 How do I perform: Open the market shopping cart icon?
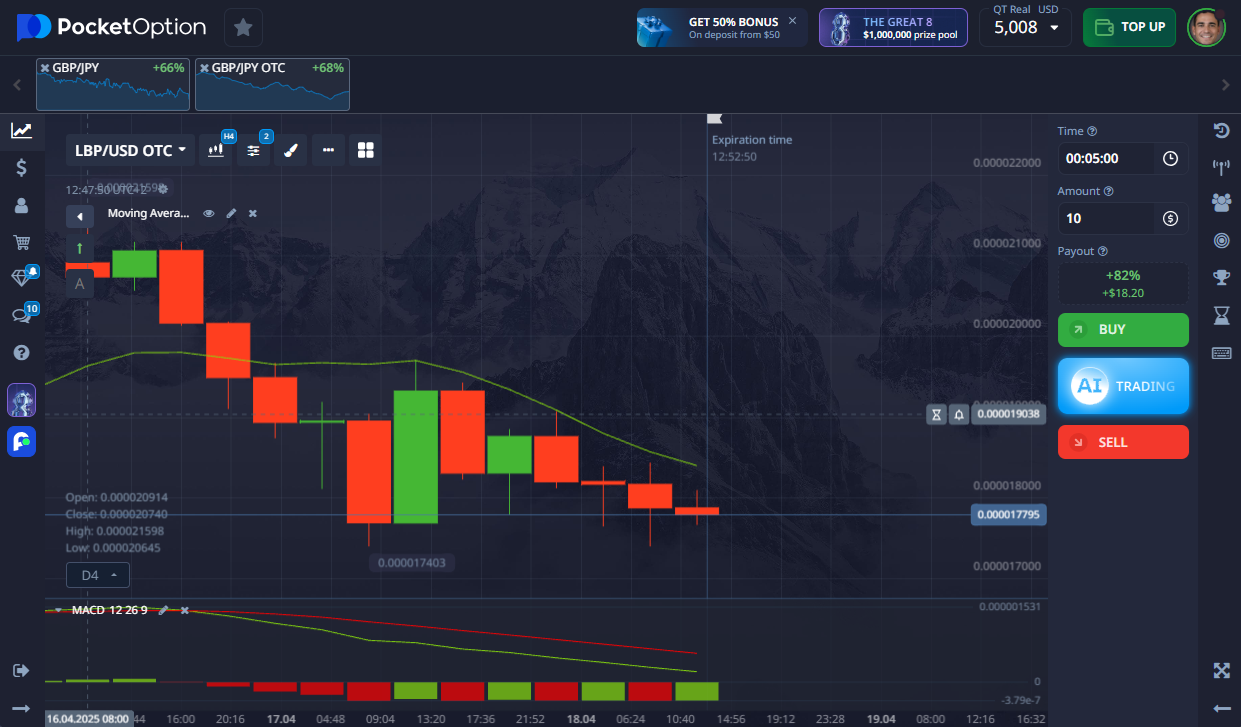(21, 242)
